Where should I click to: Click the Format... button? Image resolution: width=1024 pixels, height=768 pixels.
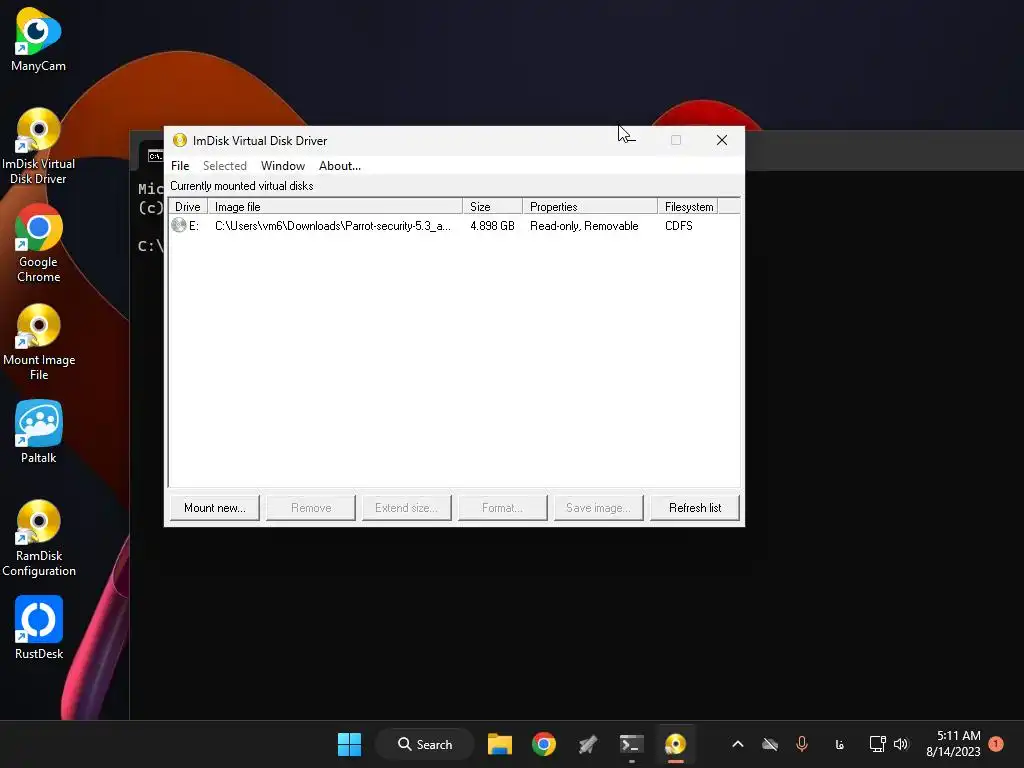coord(503,507)
